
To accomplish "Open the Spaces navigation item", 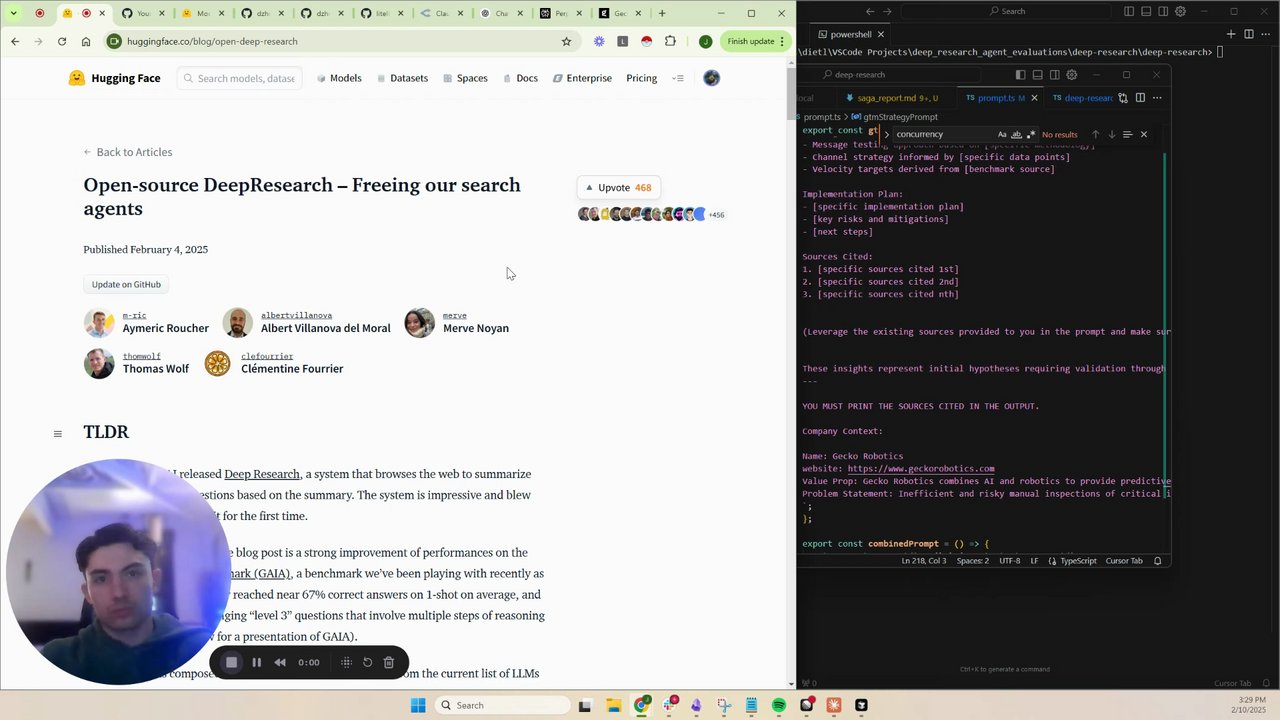I will (x=465, y=78).
